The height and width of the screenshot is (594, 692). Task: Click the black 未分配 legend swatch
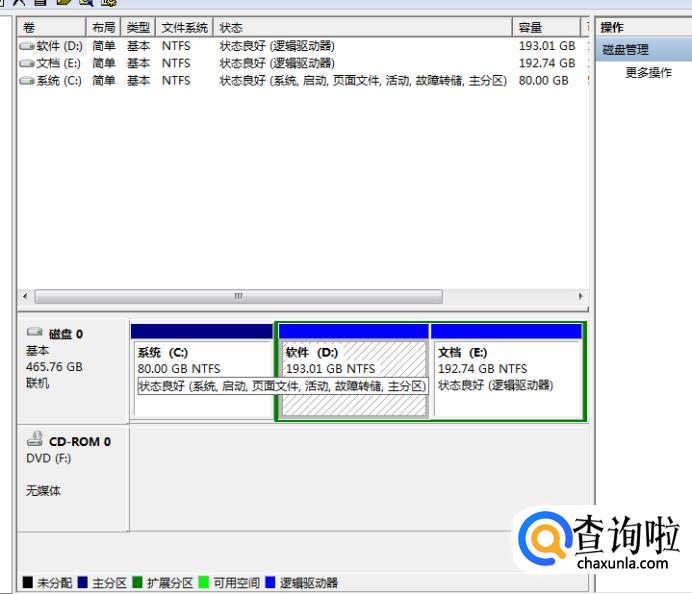tap(28, 583)
